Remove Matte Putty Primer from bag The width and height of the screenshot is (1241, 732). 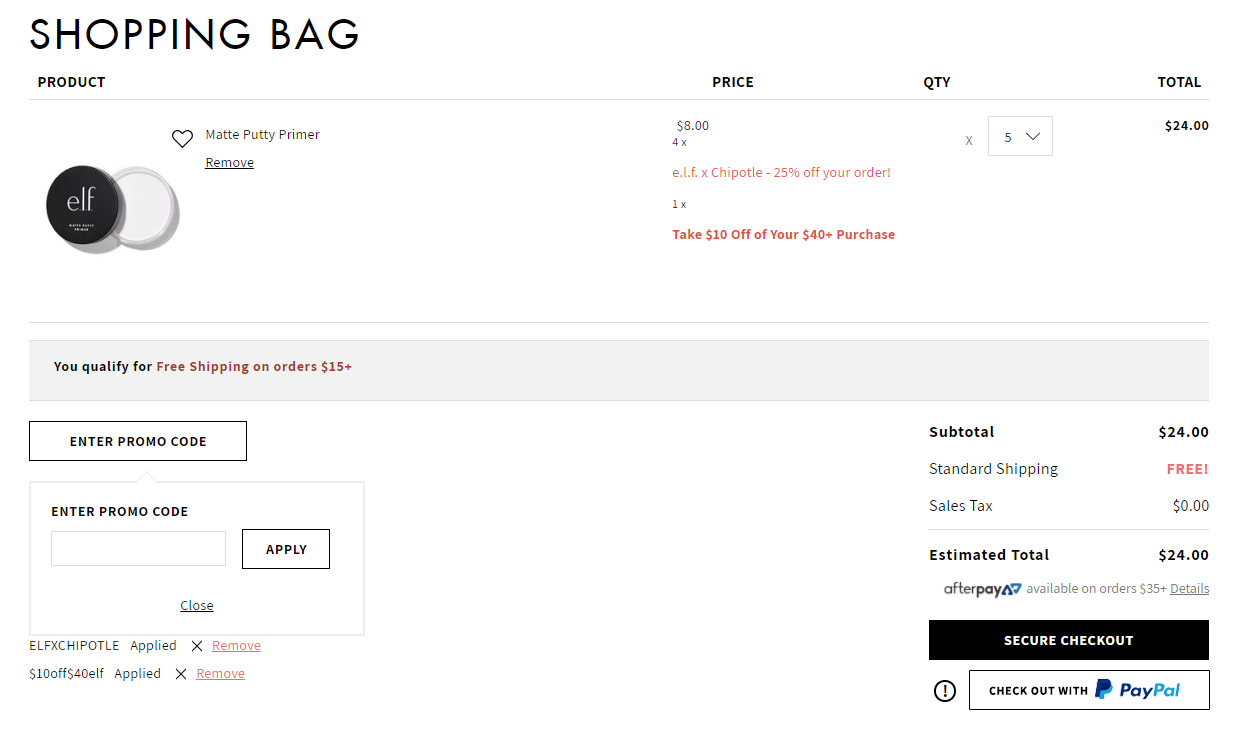pos(230,163)
